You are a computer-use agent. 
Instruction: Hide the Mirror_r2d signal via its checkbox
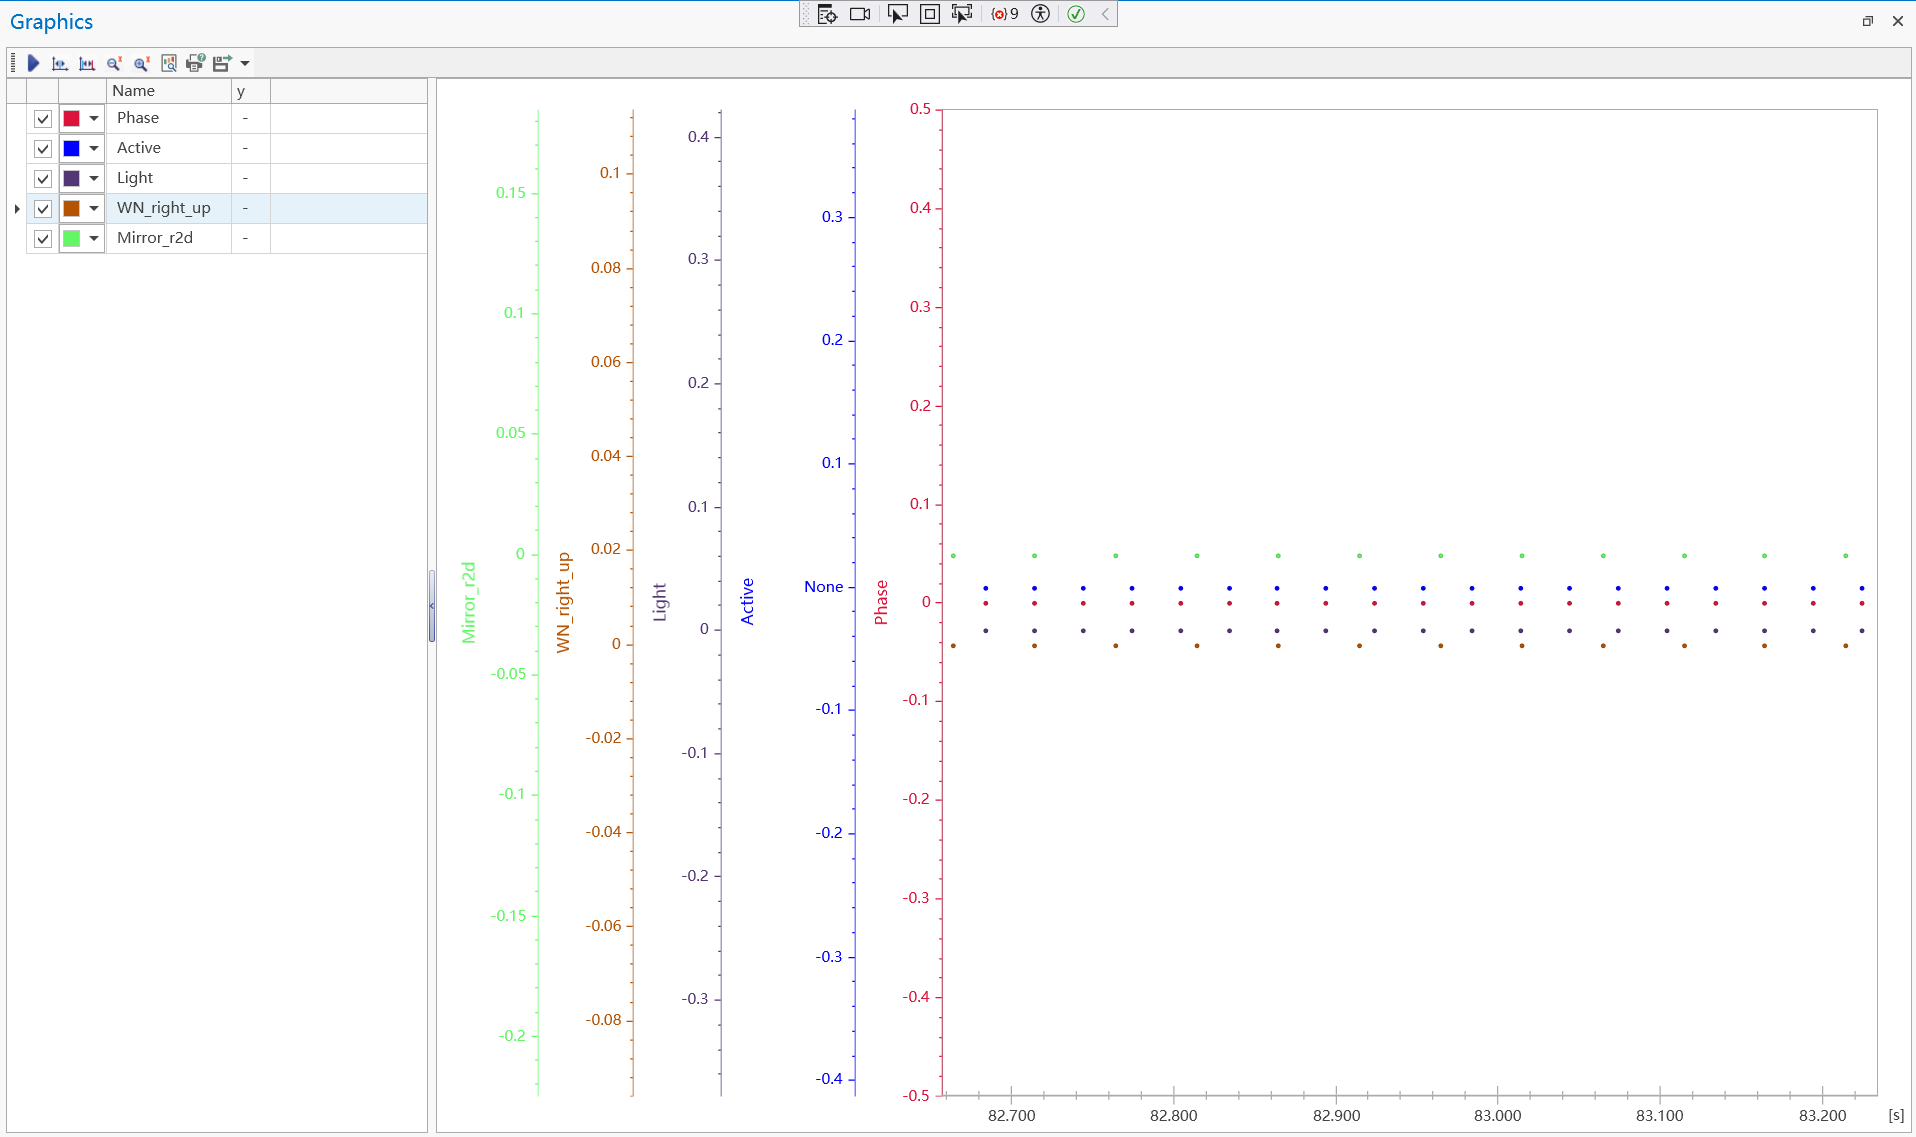pyautogui.click(x=43, y=239)
